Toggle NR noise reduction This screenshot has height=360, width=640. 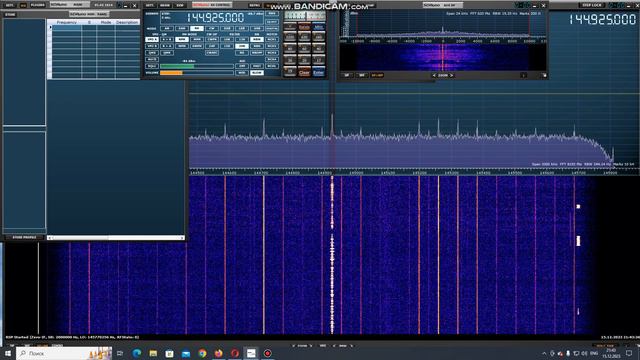(242, 53)
